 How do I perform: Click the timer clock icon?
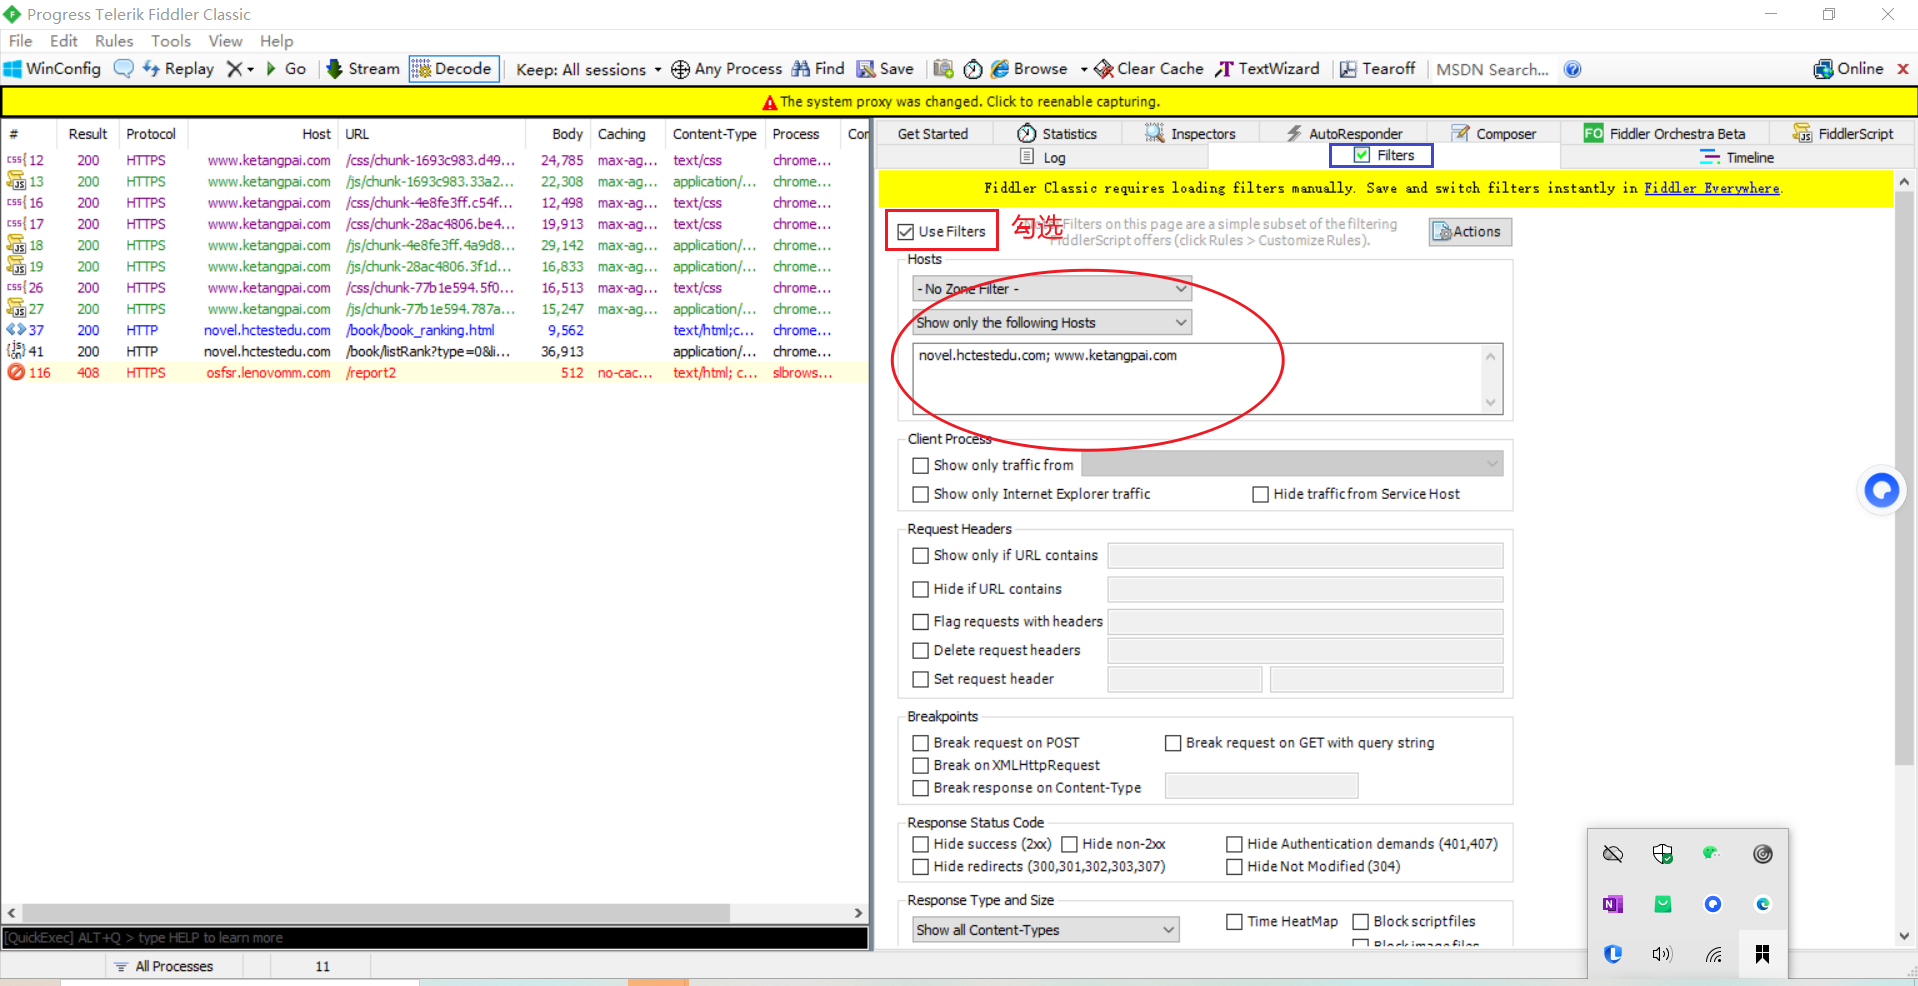tap(973, 69)
